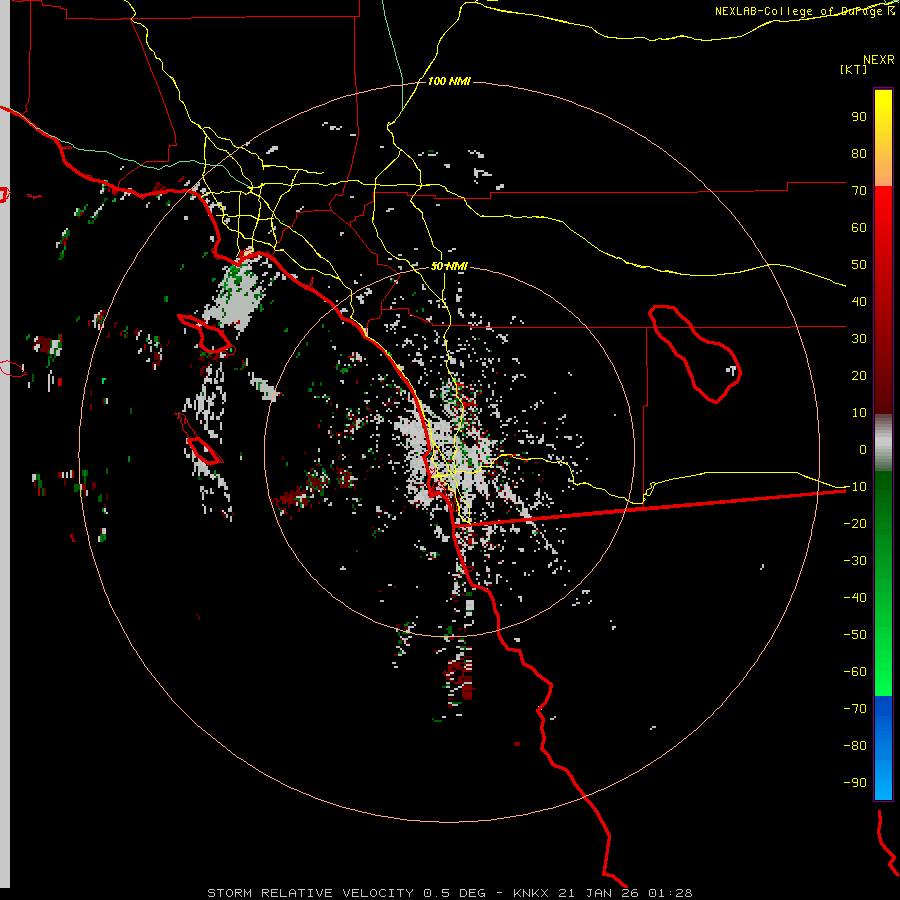Click the -30 value on velocity scale
The image size is (900, 900).
click(855, 561)
